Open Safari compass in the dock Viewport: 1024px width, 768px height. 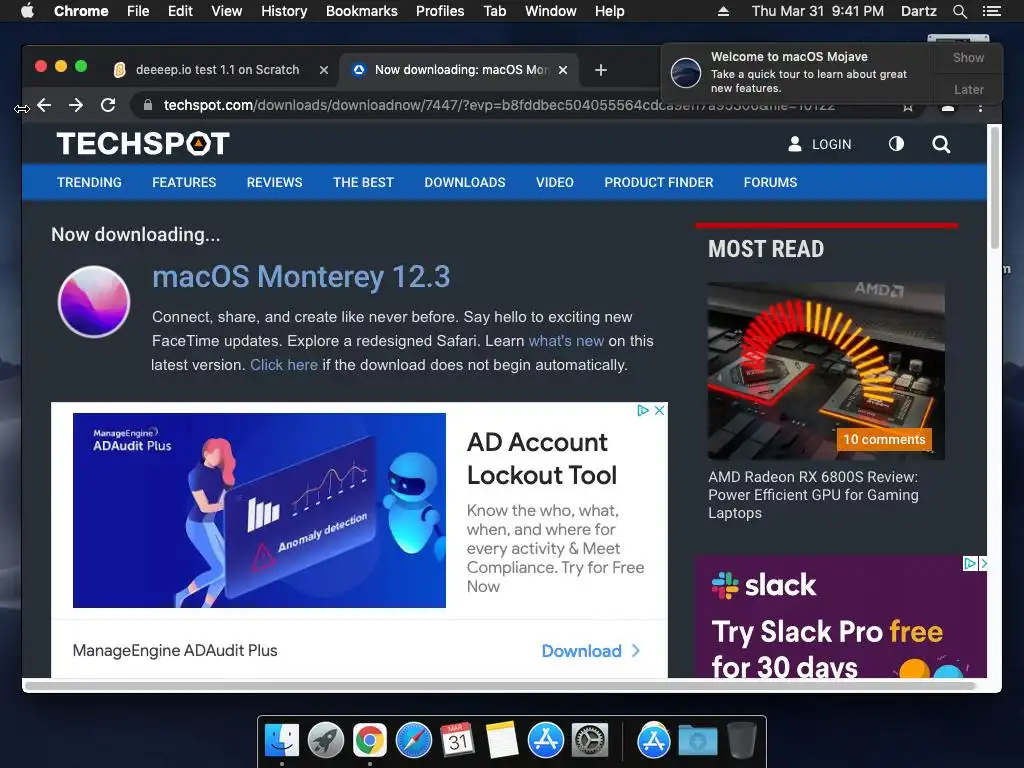(414, 741)
